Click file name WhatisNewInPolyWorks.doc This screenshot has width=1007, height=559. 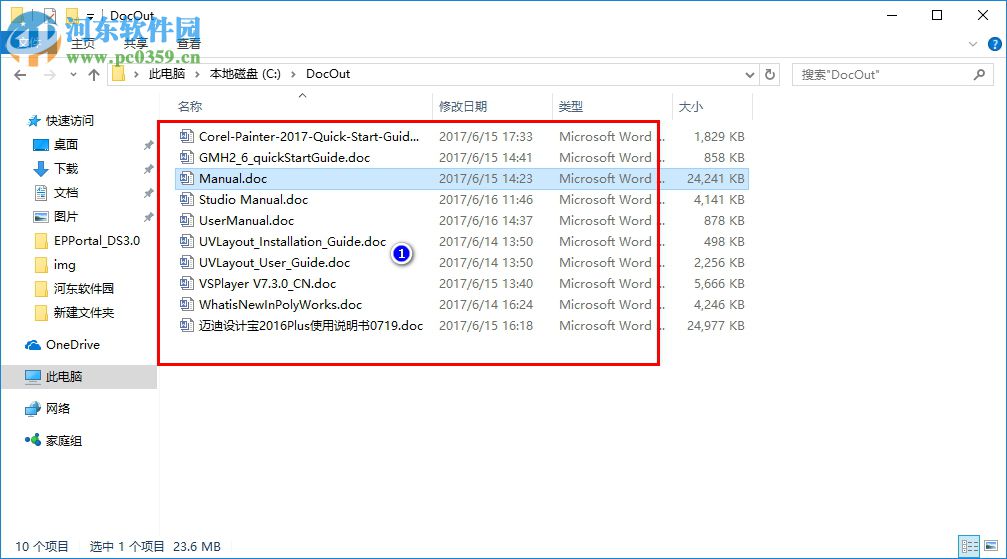280,305
